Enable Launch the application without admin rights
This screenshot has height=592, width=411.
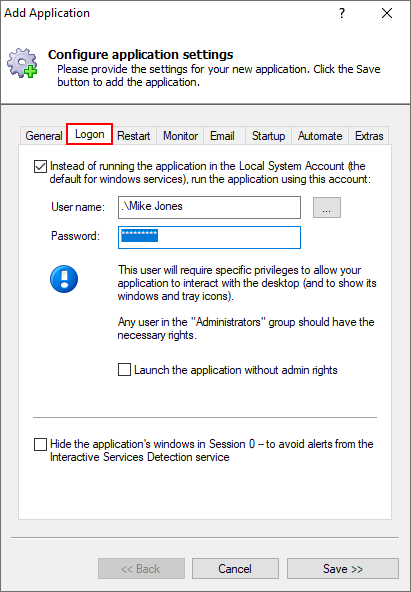[125, 370]
